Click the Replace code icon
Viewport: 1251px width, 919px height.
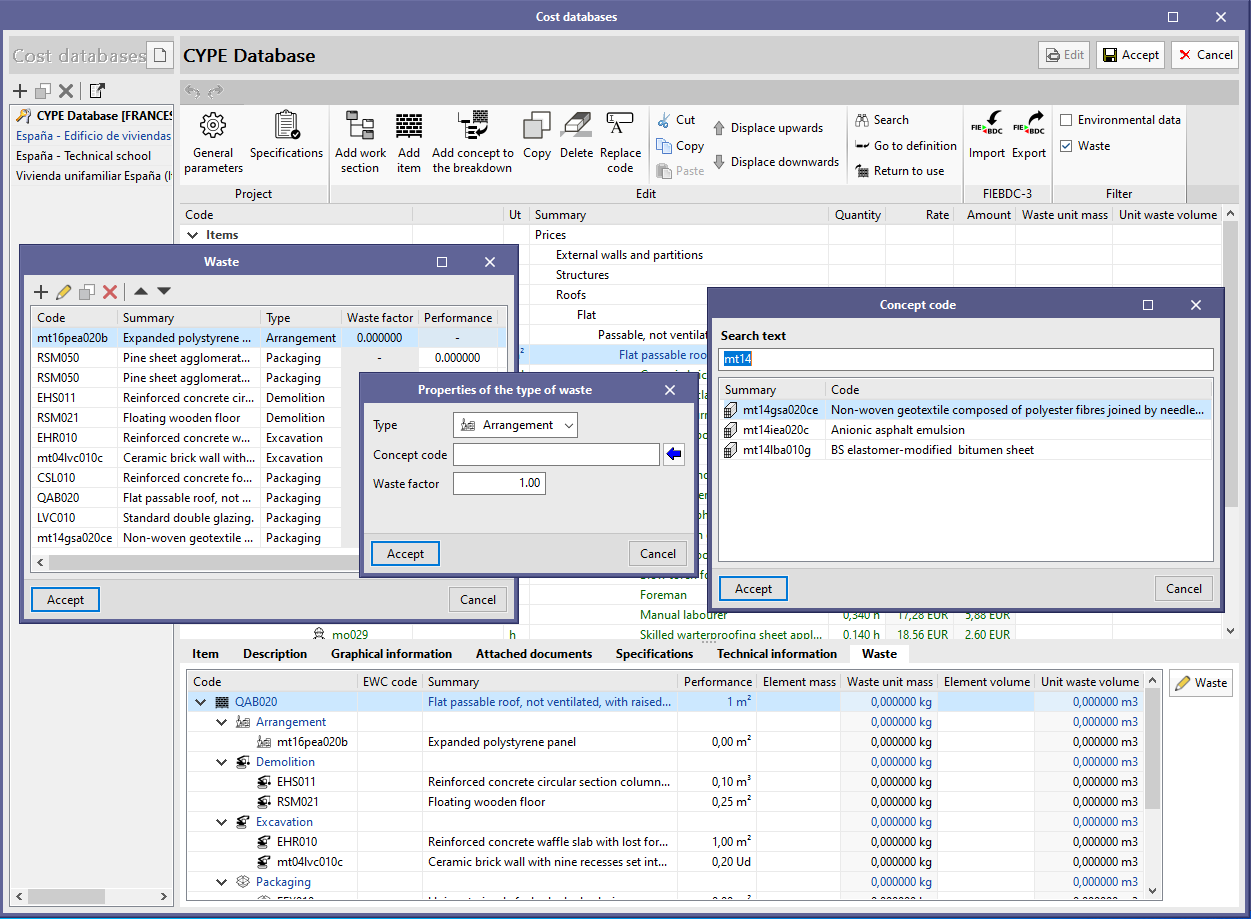[620, 141]
